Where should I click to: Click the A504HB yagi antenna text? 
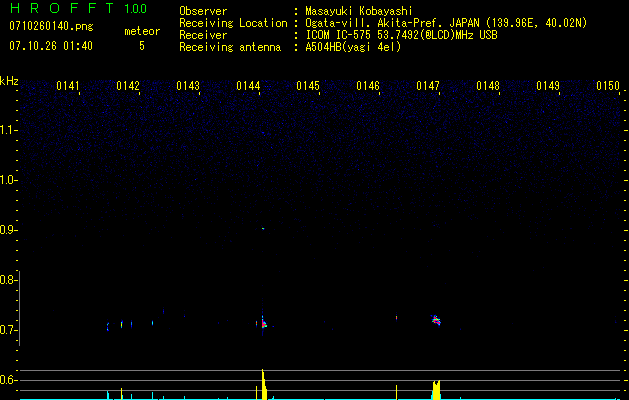click(x=353, y=47)
